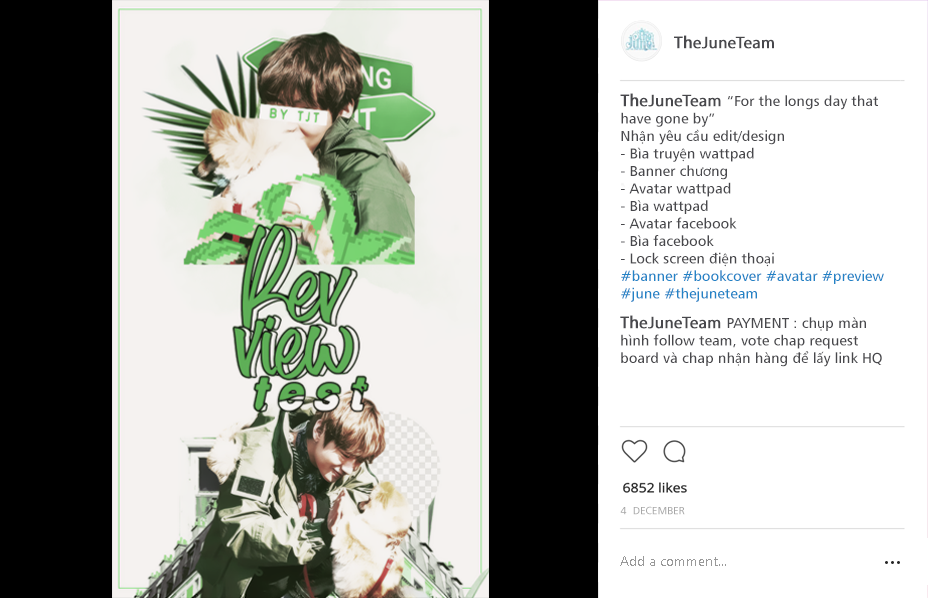Open the #banner hashtag
Viewport: 928px width, 598px height.
649,276
